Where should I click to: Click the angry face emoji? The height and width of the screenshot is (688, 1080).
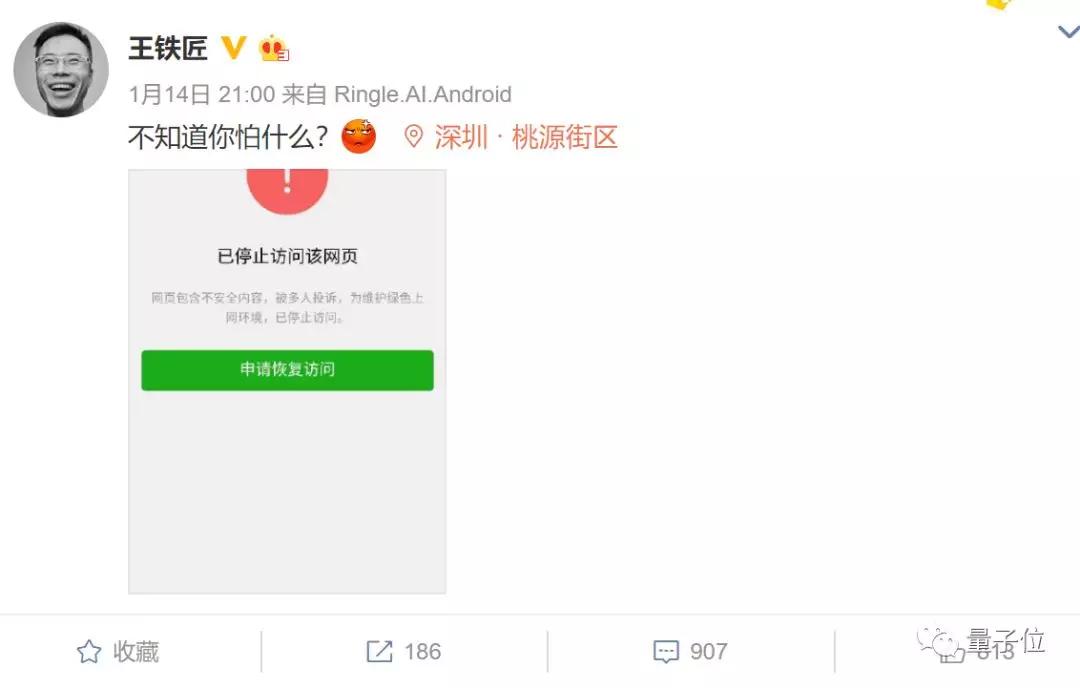pyautogui.click(x=359, y=136)
